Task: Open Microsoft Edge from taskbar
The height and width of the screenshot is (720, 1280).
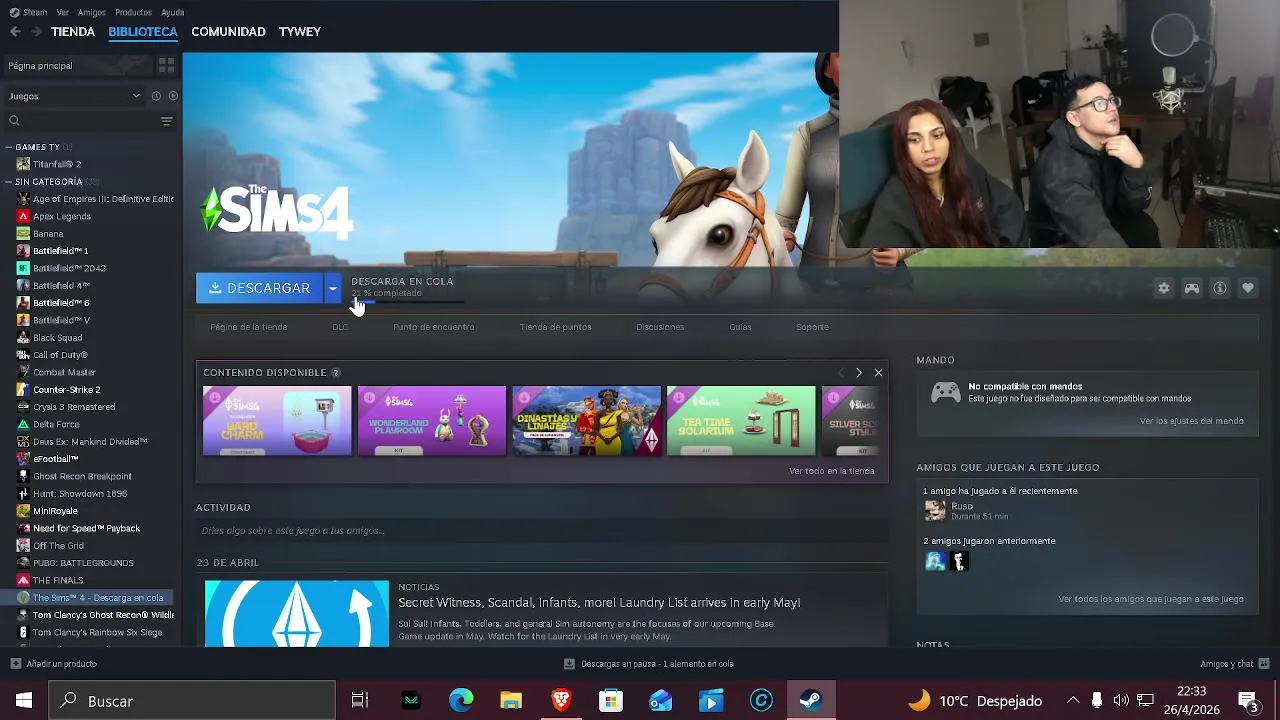Action: [461, 701]
